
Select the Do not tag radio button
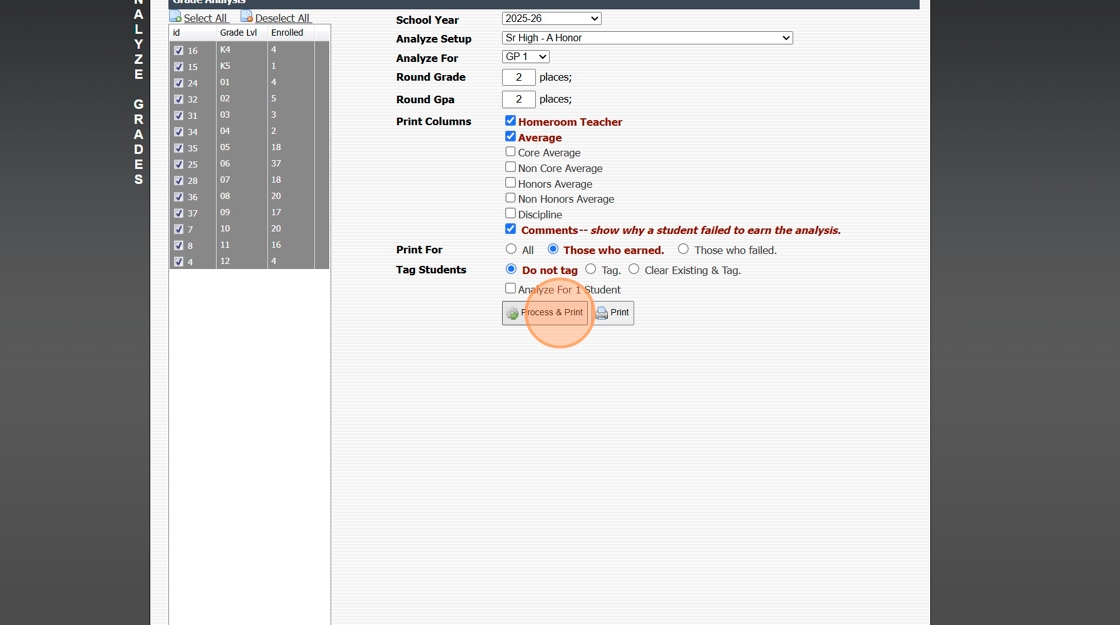point(511,269)
